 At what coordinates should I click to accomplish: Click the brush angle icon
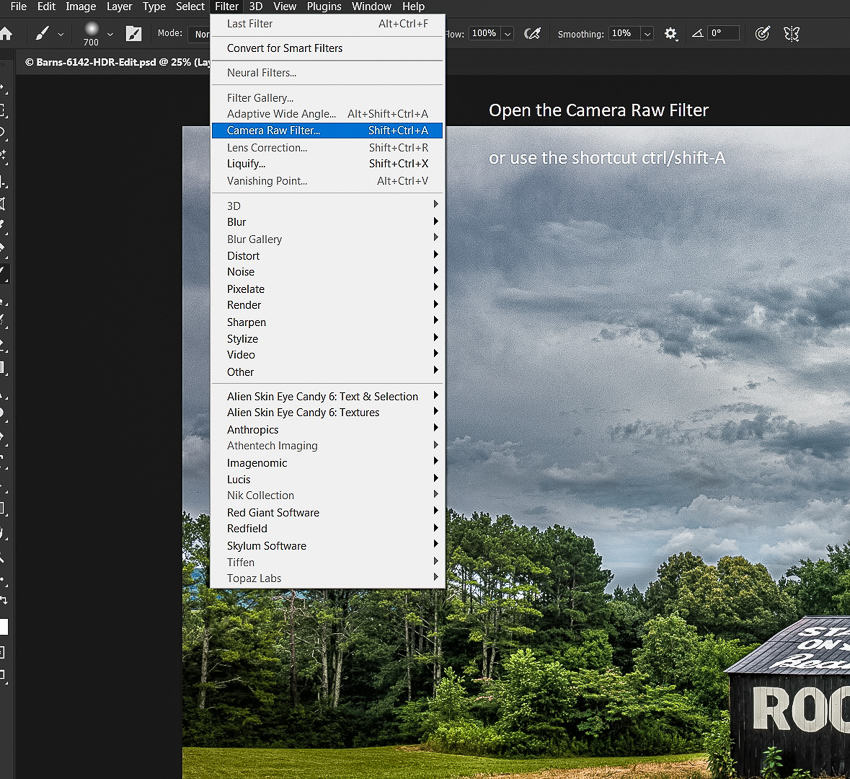[x=697, y=34]
